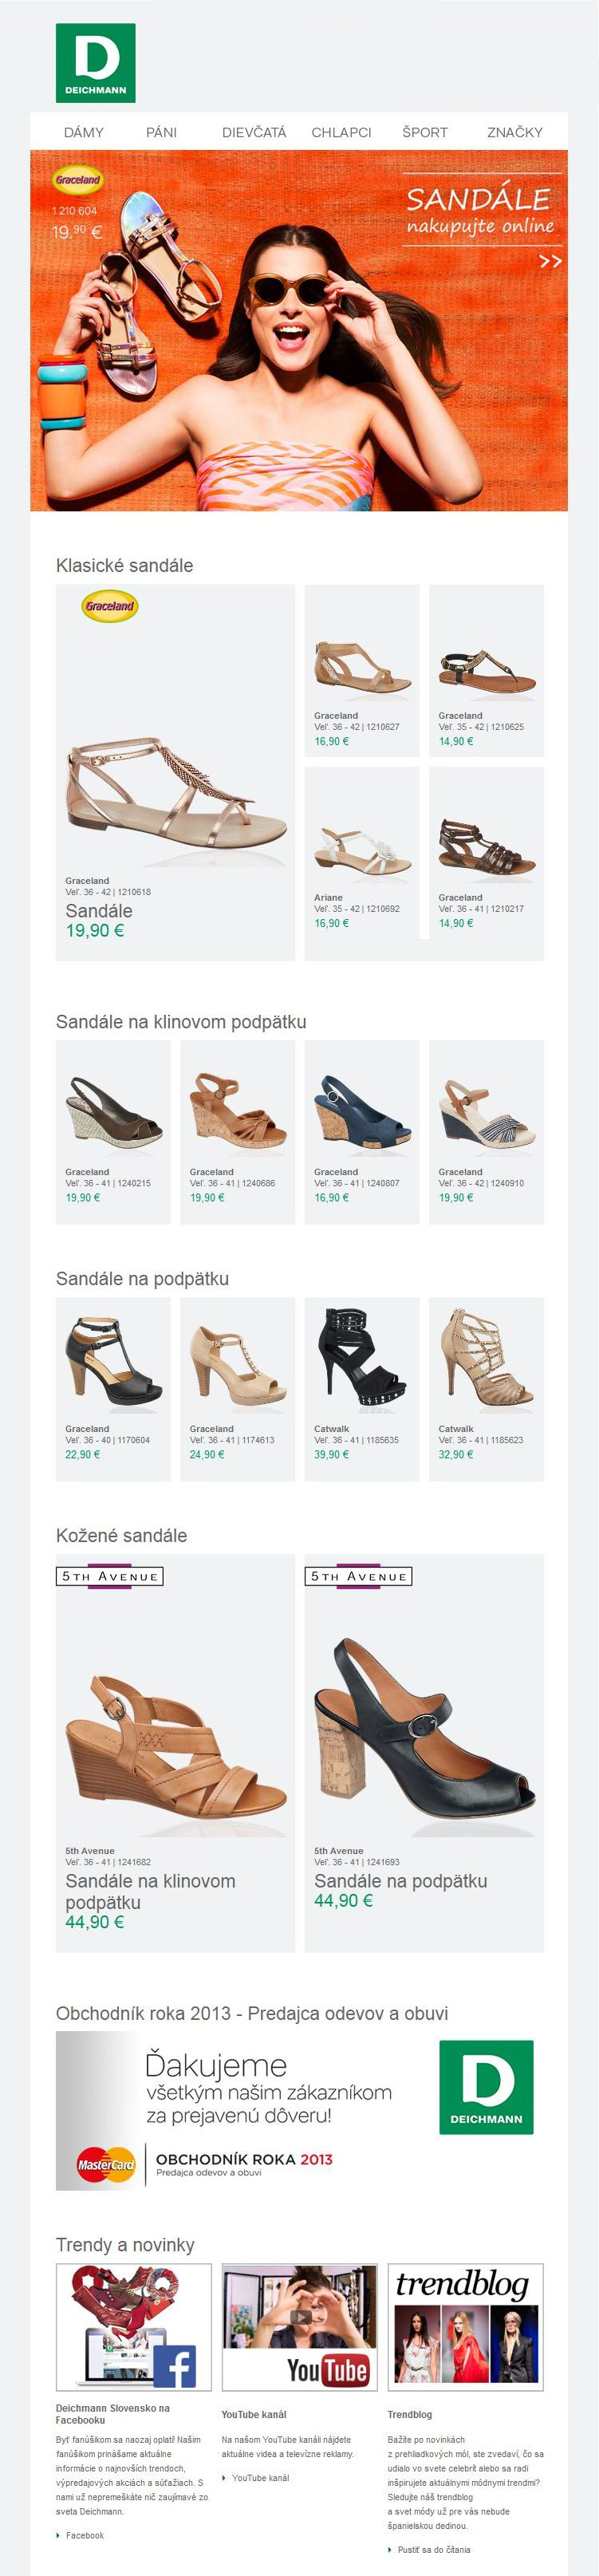Click the 5th Avenue logo above tan wedge
The height and width of the screenshot is (2576, 599).
(110, 1577)
